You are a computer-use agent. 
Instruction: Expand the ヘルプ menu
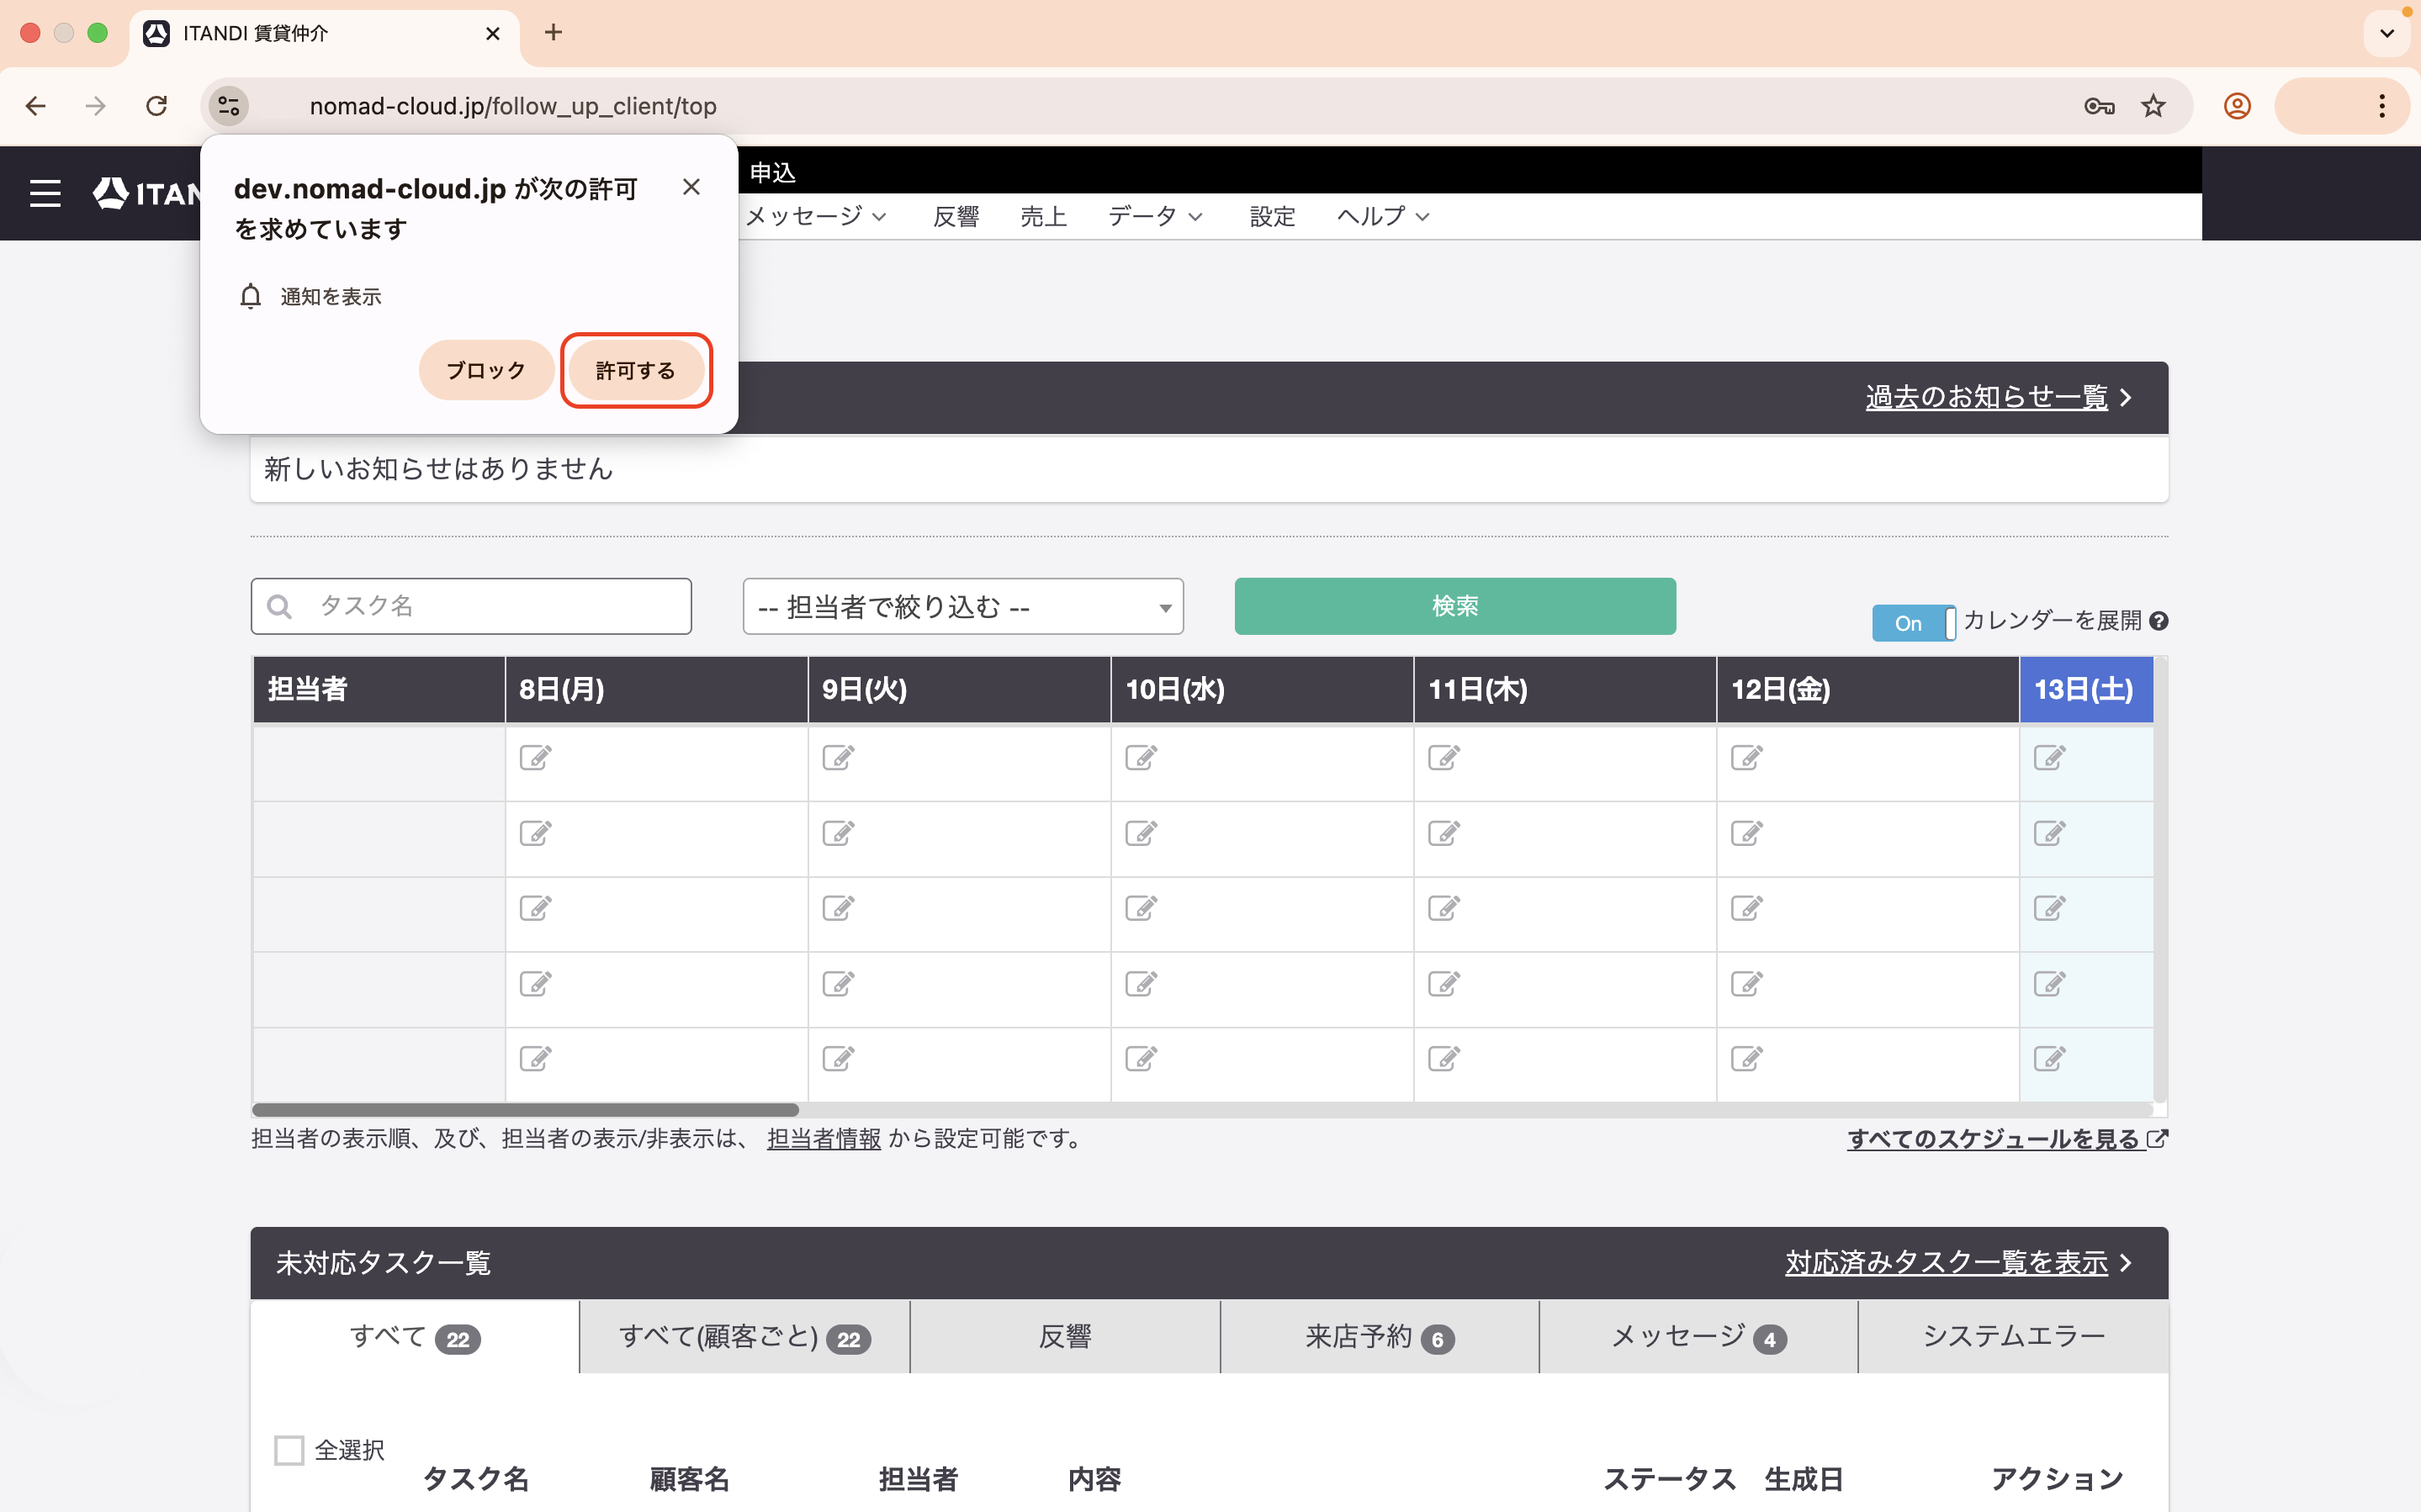click(1383, 216)
